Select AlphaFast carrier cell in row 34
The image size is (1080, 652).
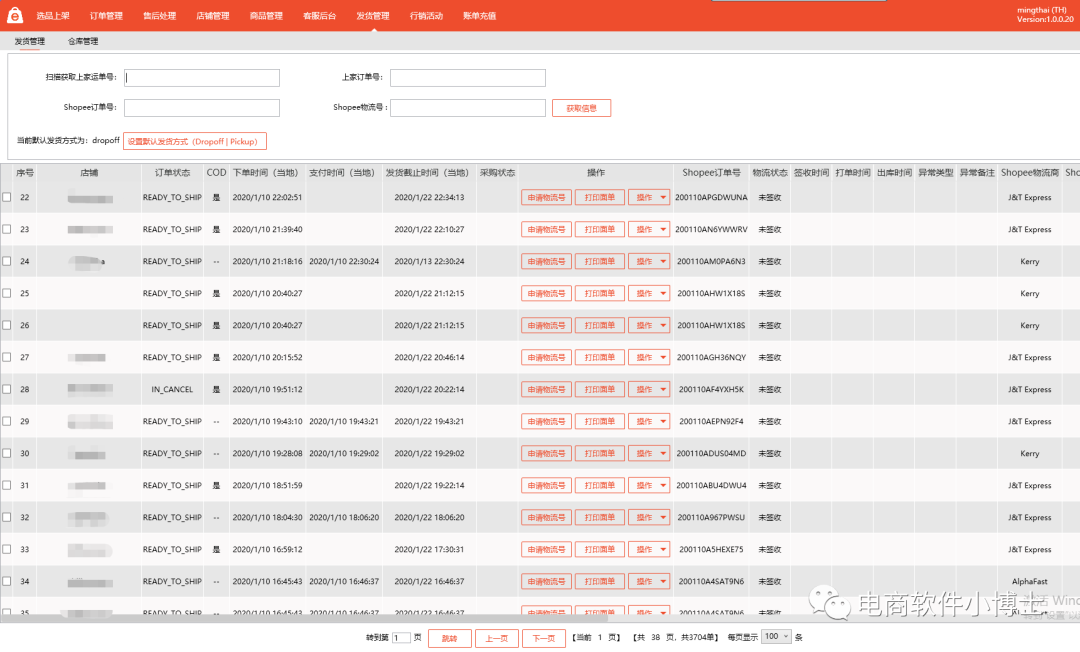[1030, 582]
